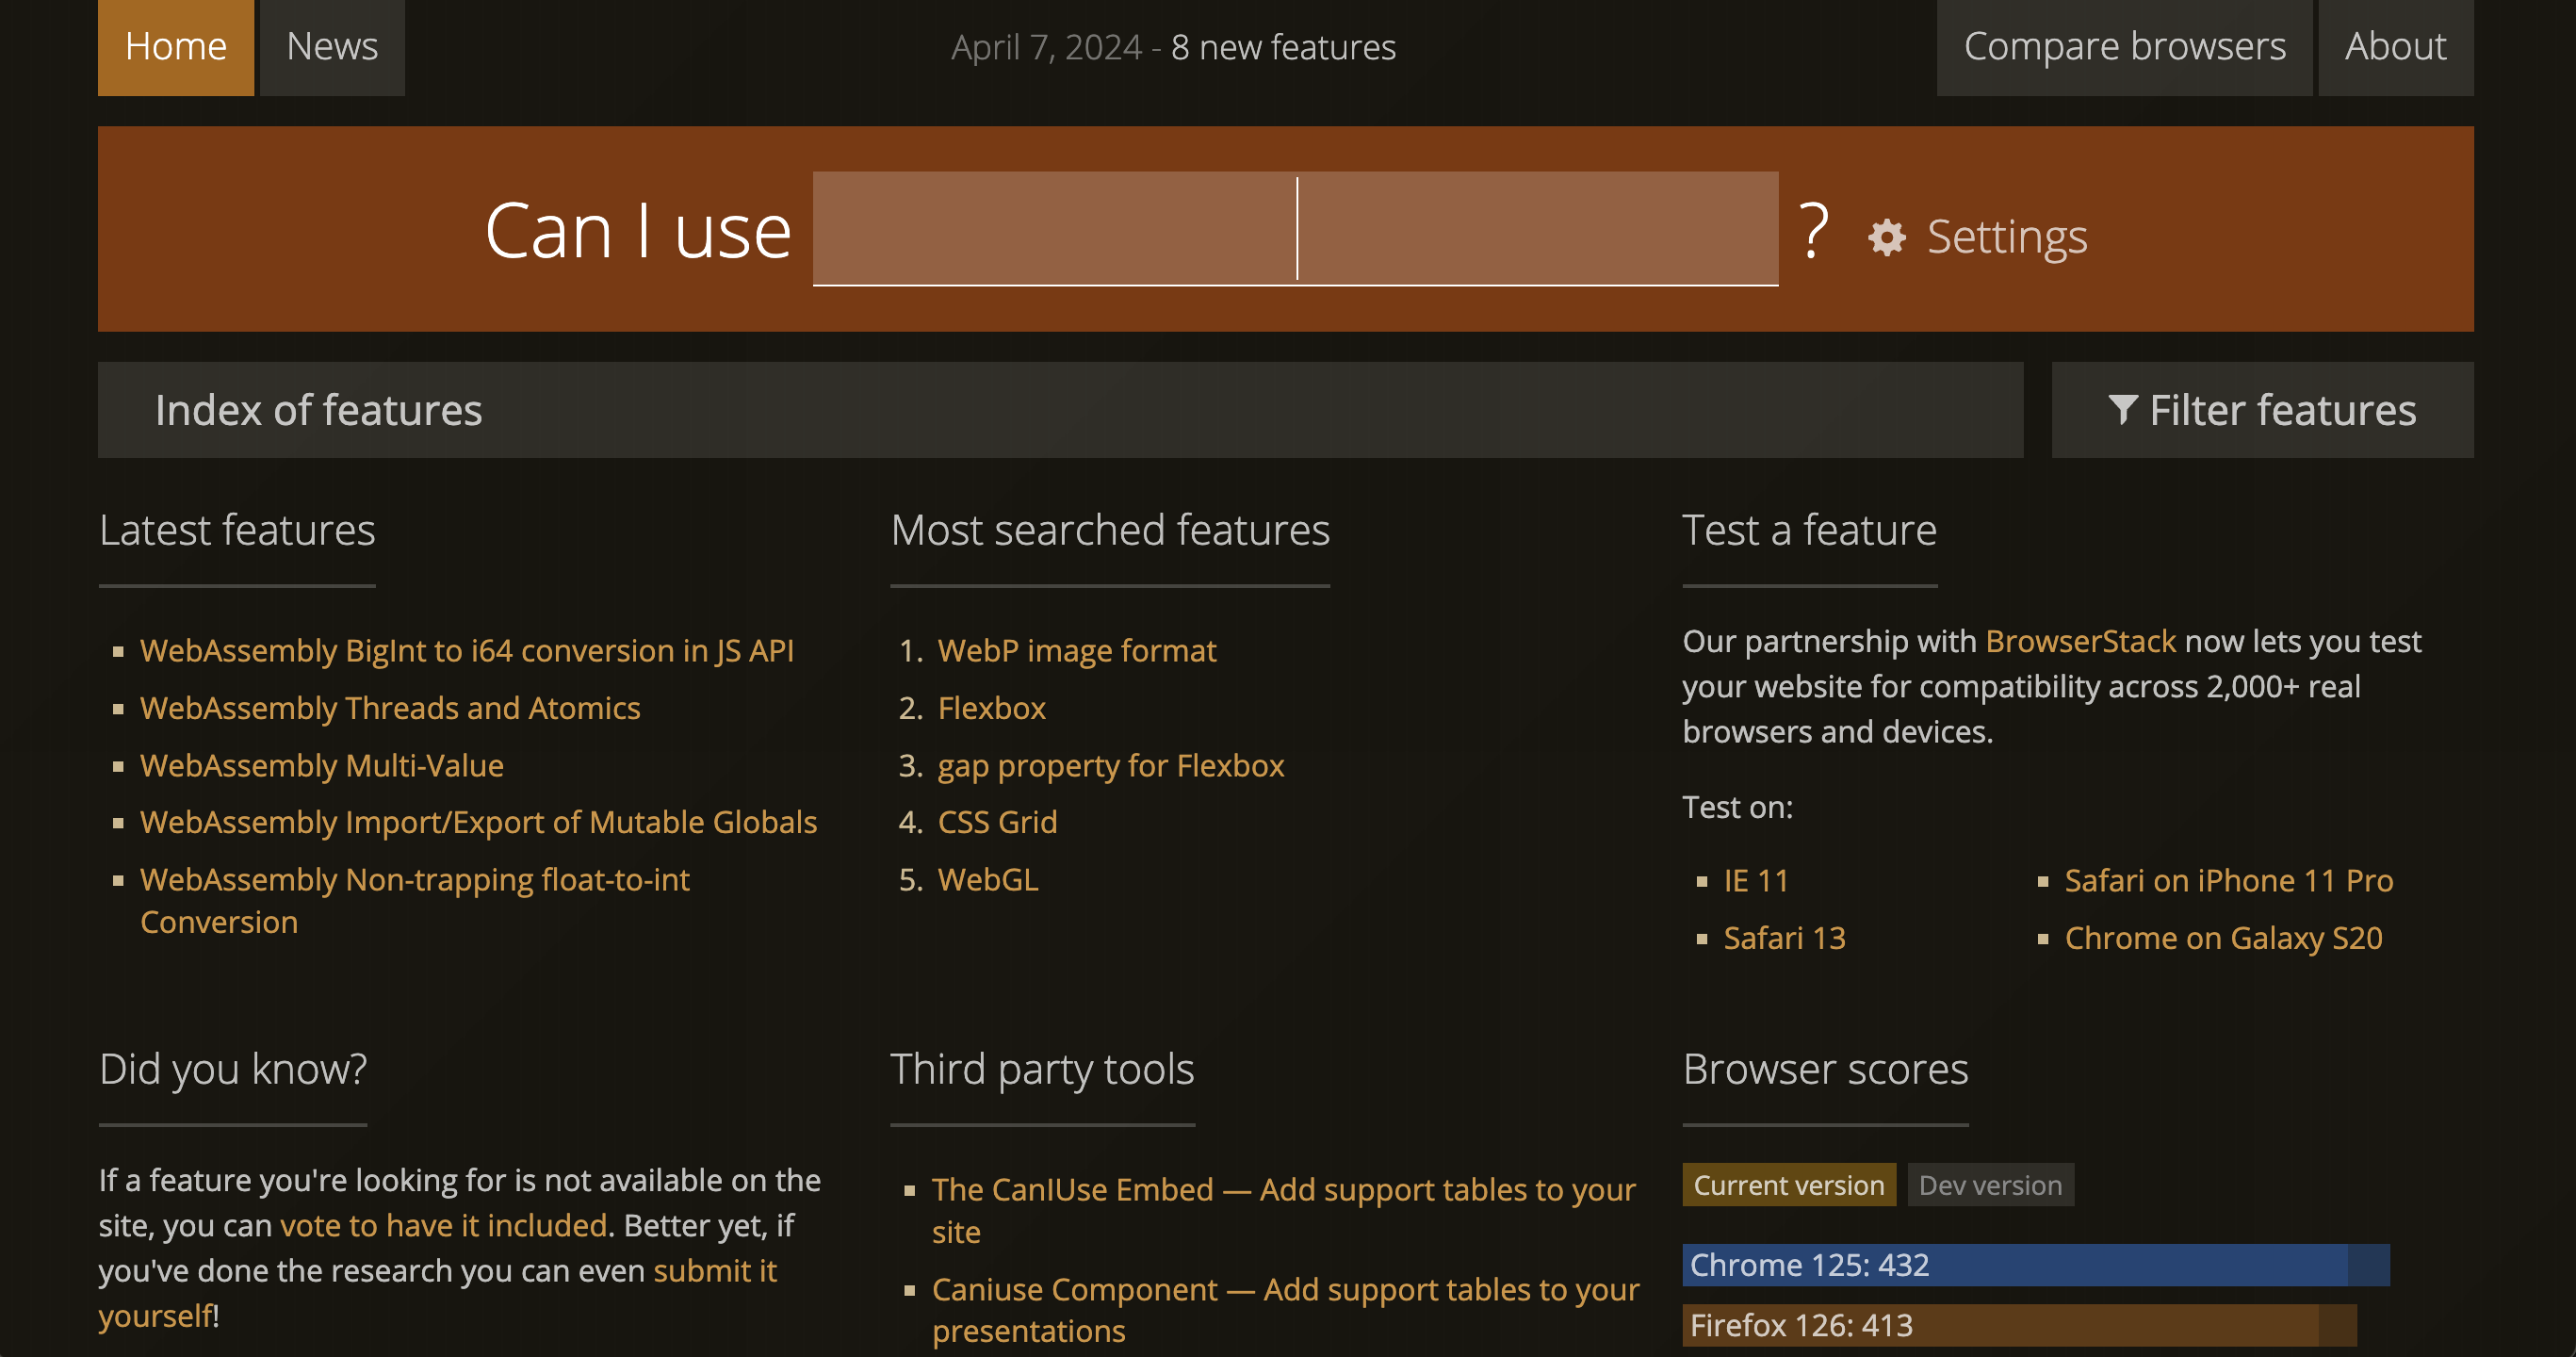2576x1357 pixels.
Task: Click the Chrome 125 score bar
Action: coord(2035,1265)
